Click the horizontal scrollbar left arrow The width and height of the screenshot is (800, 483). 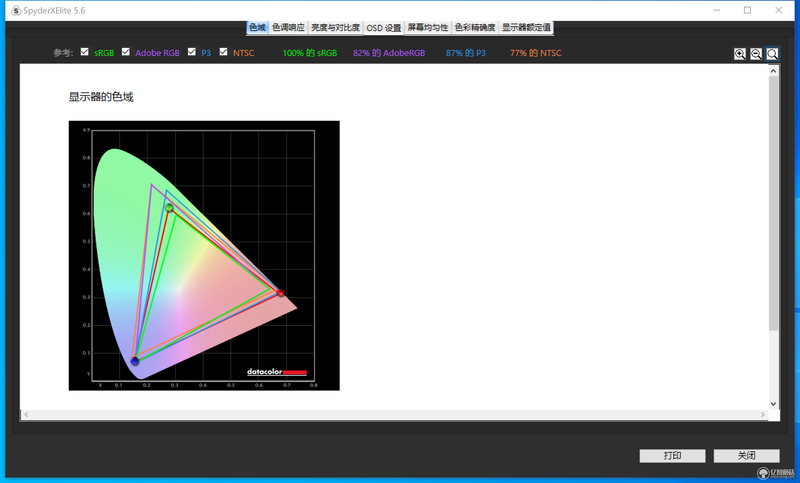pos(27,415)
